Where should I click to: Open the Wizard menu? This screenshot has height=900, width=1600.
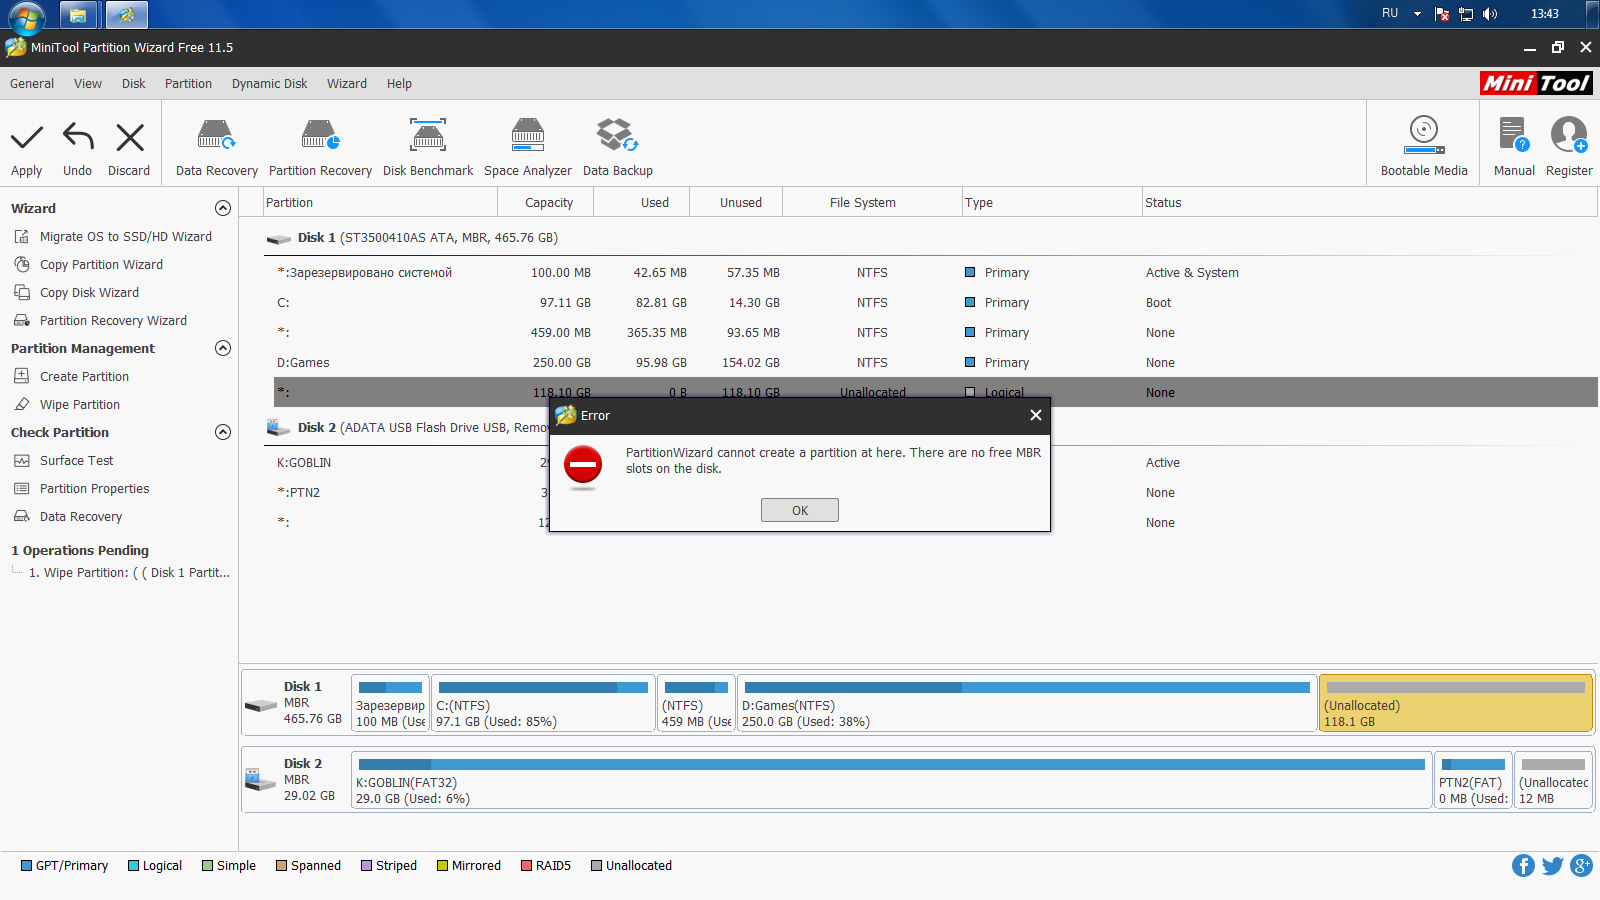(x=347, y=84)
